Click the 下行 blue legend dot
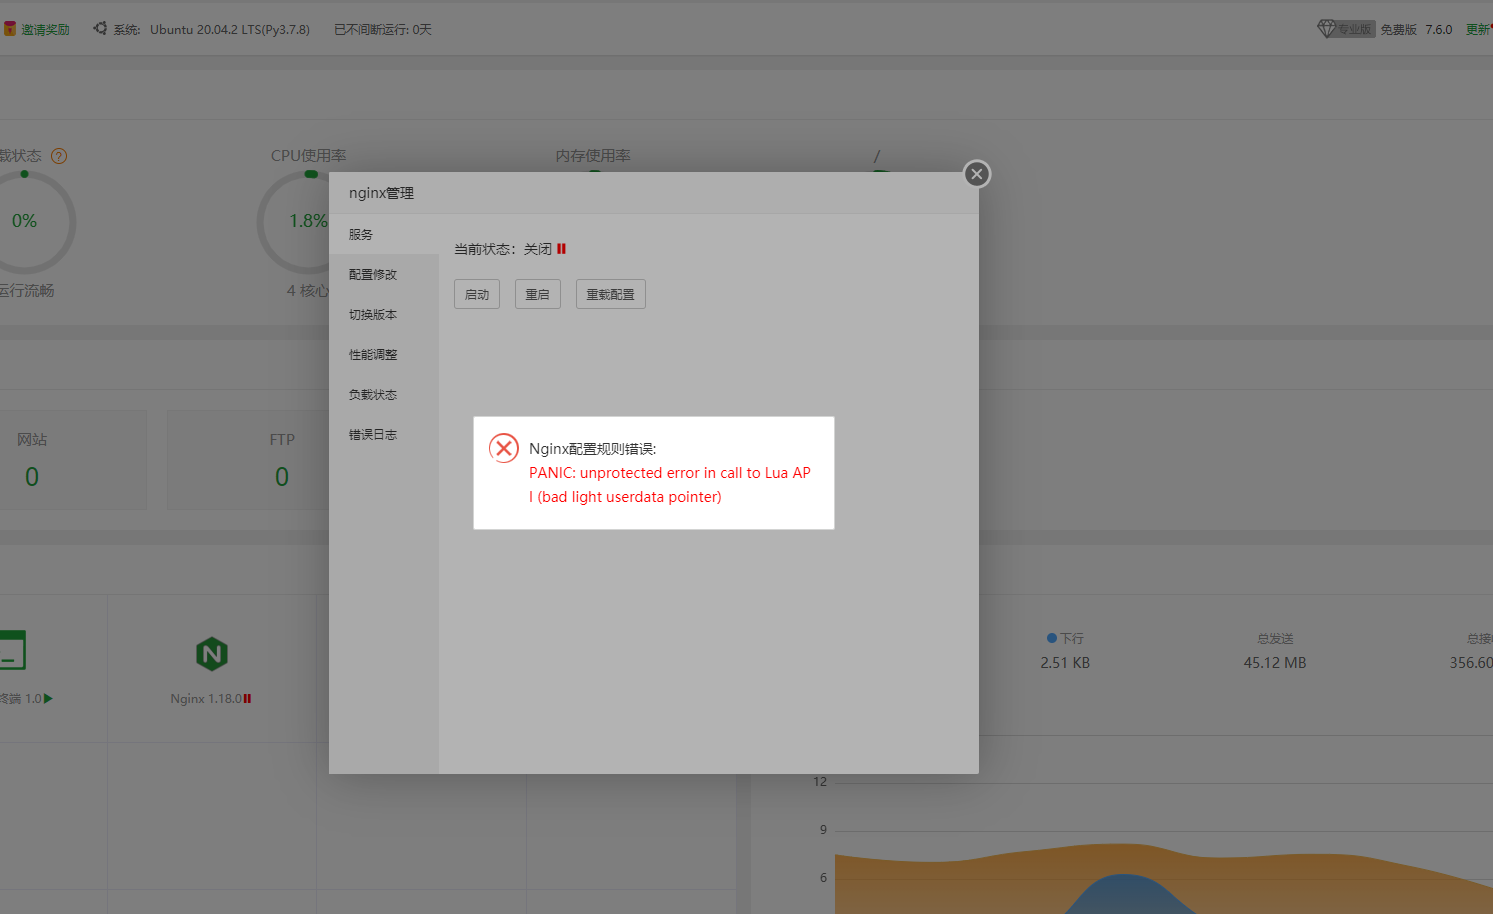Image resolution: width=1493 pixels, height=914 pixels. point(1052,638)
